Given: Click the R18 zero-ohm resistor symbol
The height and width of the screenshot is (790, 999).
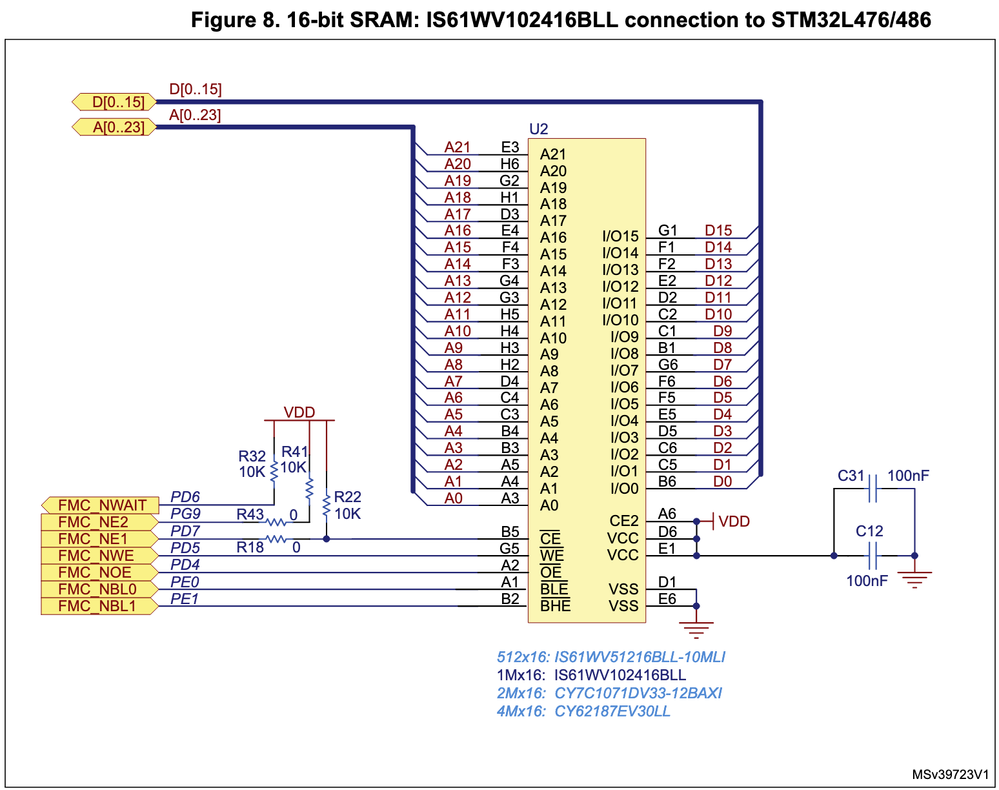Looking at the screenshot, I should [276, 539].
